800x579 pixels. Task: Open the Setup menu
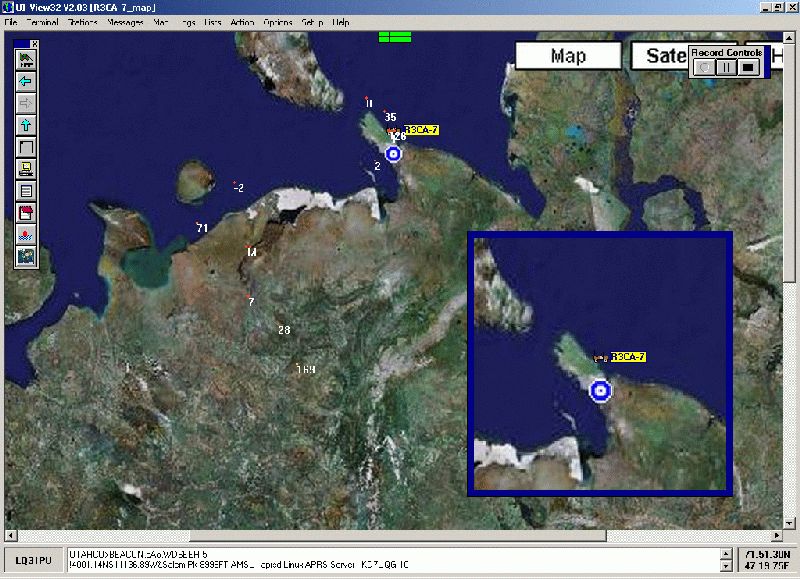312,22
